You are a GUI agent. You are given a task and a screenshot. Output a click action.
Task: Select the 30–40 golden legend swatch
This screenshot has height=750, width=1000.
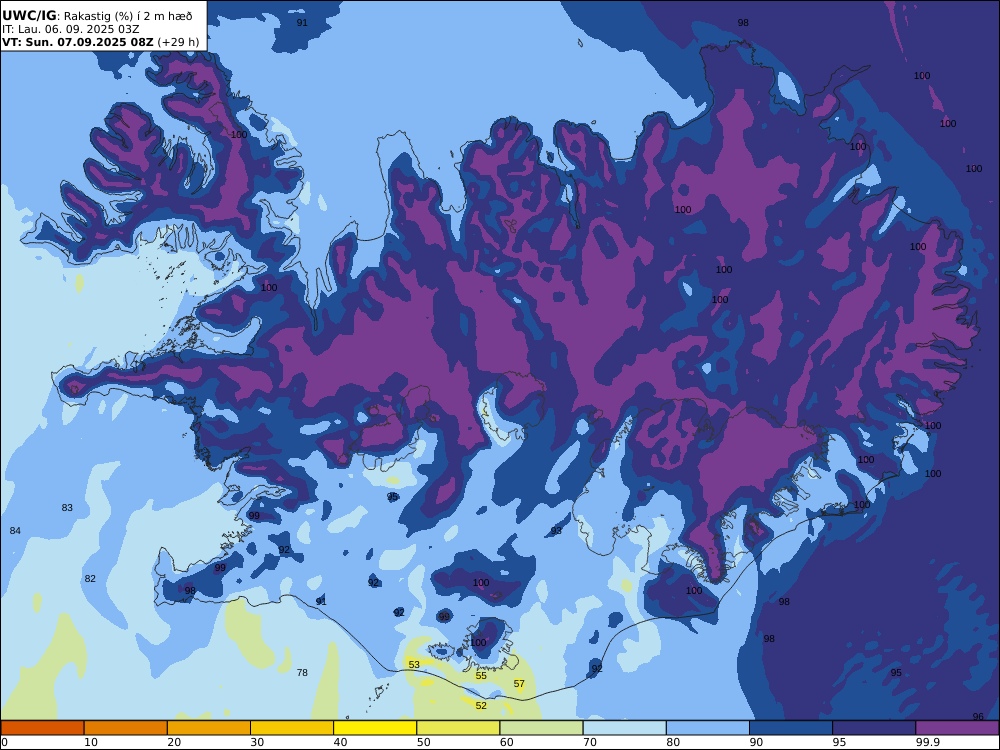tap(292, 728)
